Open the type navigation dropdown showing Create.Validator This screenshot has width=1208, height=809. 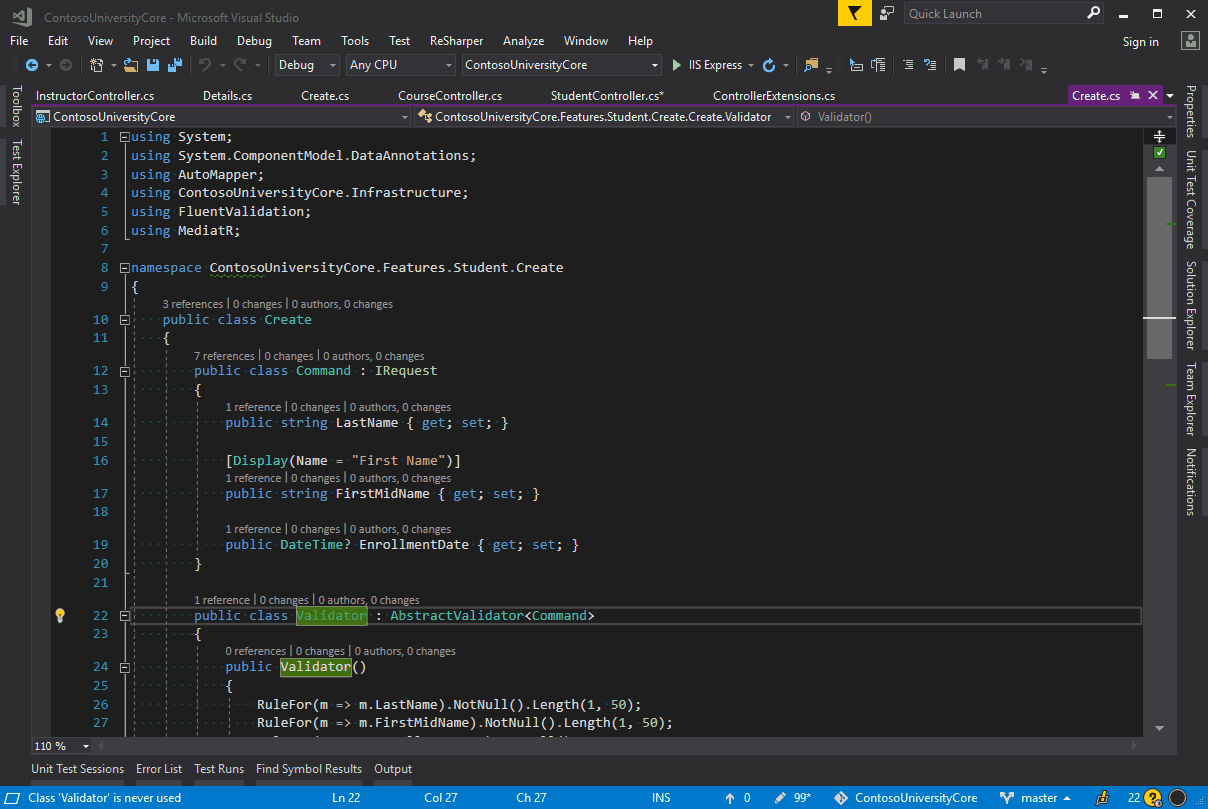tap(606, 117)
